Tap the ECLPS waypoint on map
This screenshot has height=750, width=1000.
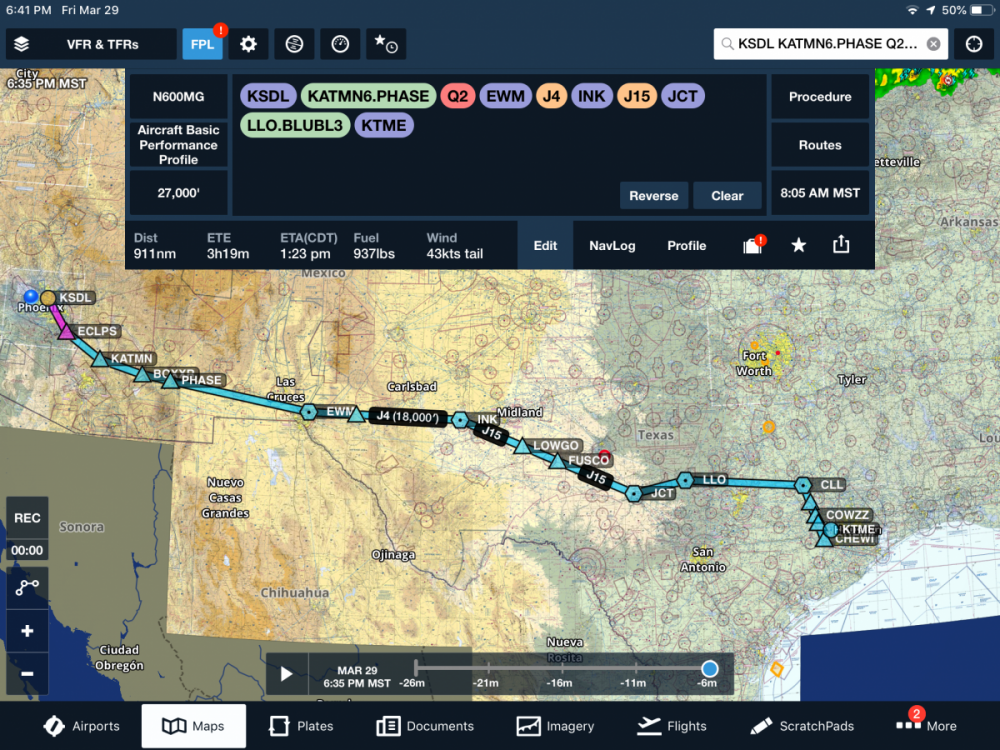[66, 332]
